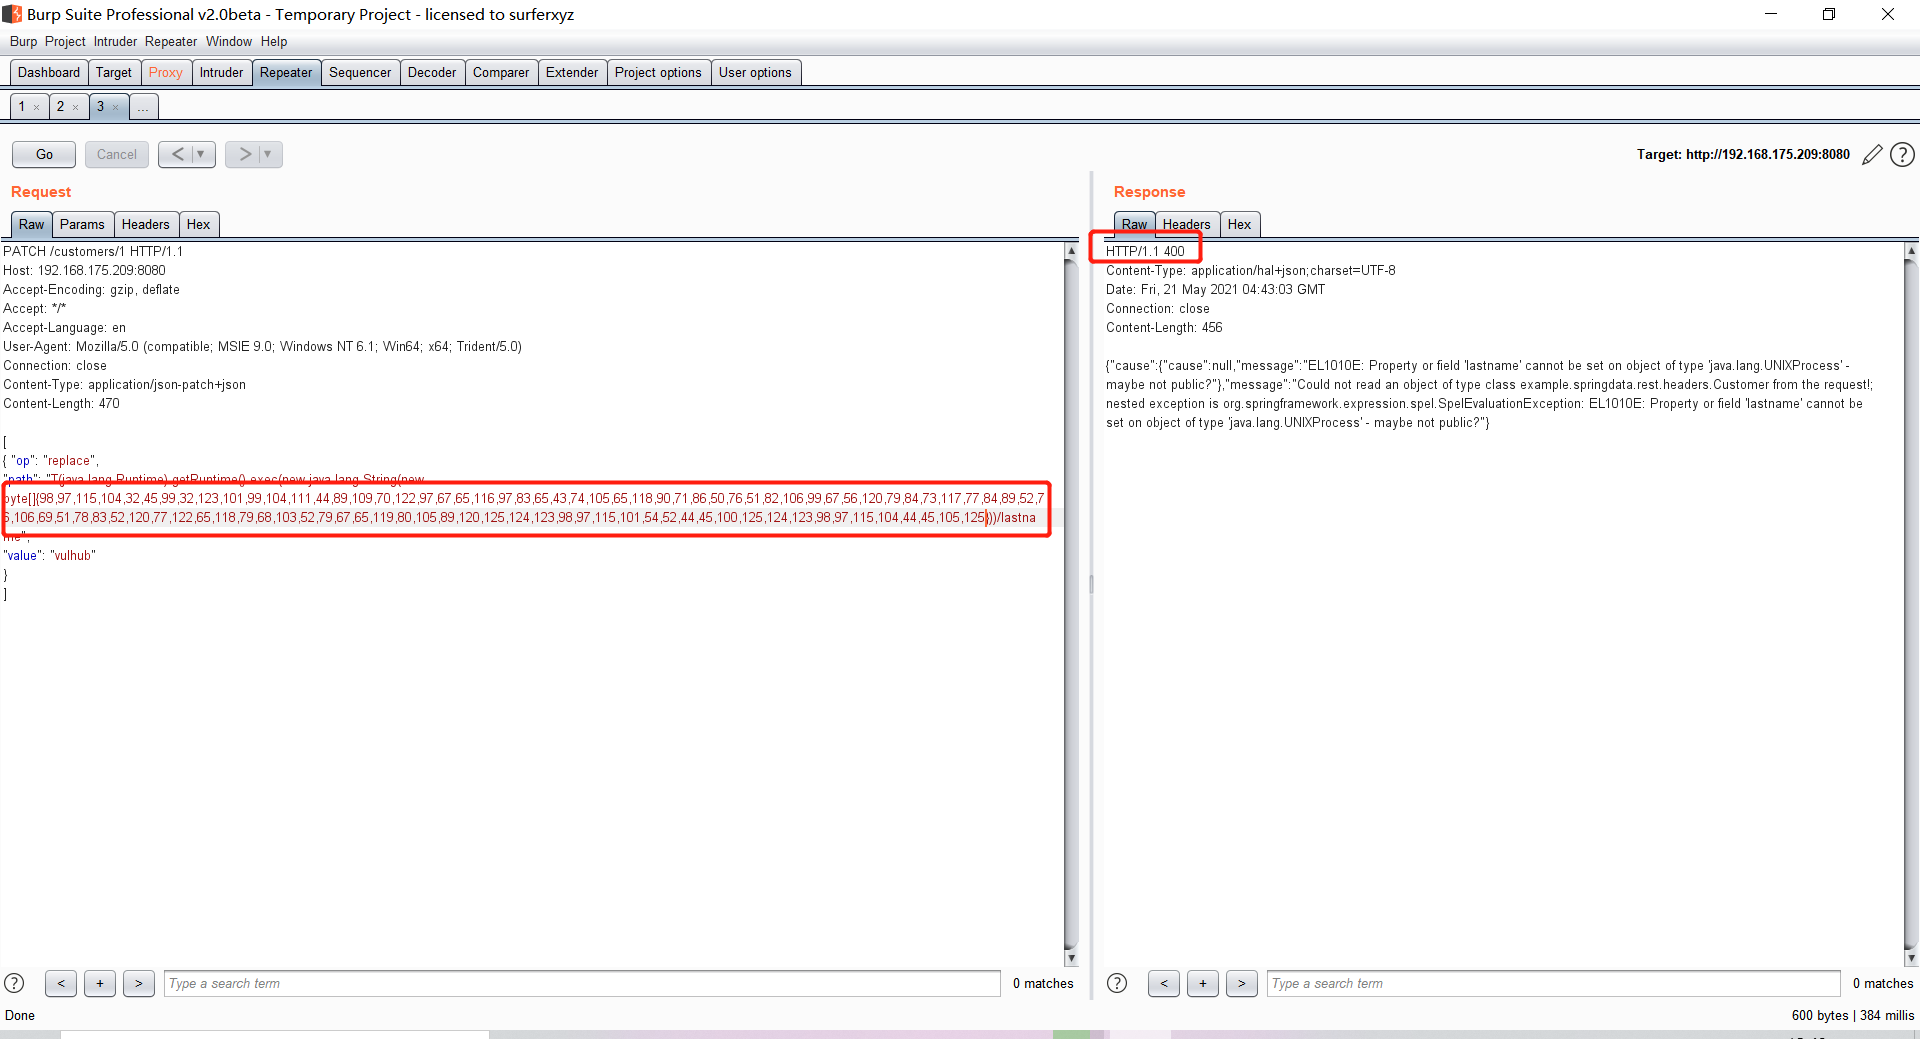Screen dimensions: 1920x1039
Task: Switch to the Comparer tab
Action: (501, 72)
